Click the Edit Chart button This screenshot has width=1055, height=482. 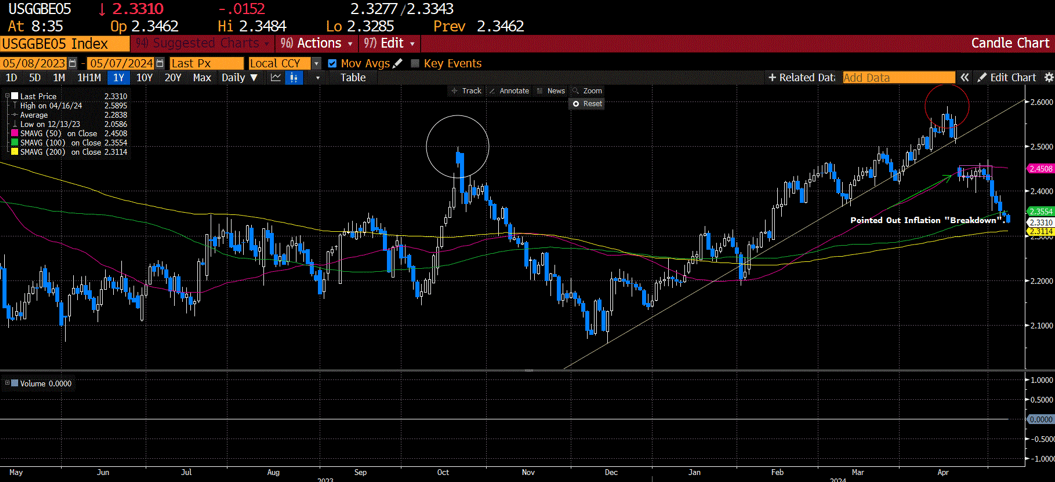click(x=1006, y=78)
